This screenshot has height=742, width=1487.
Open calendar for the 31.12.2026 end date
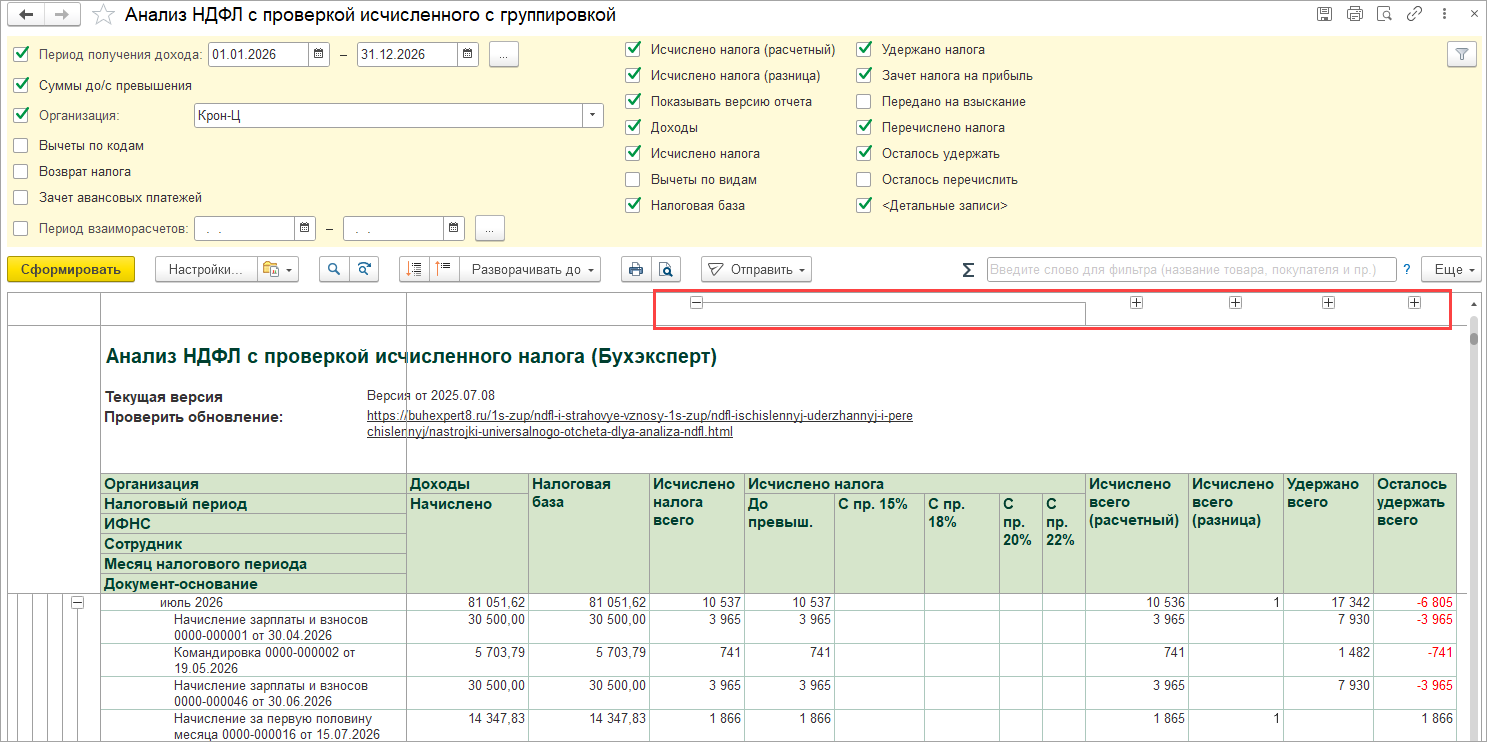coord(468,54)
